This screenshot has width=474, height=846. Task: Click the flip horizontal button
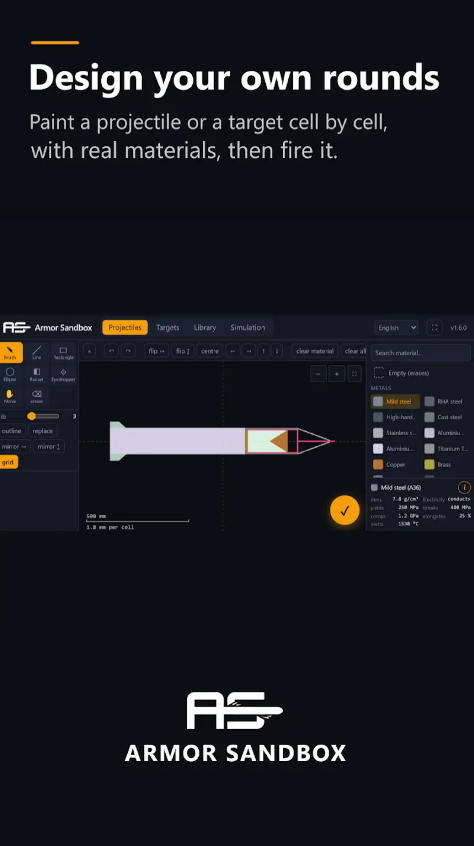tap(156, 351)
